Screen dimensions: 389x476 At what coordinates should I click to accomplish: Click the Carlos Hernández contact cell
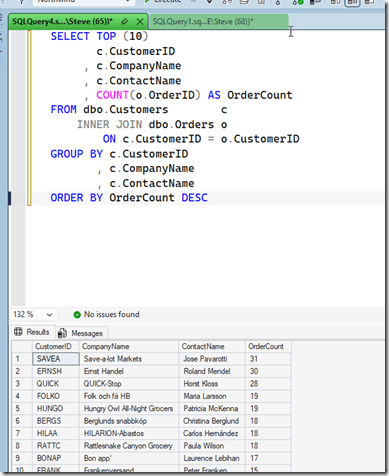coord(212,433)
